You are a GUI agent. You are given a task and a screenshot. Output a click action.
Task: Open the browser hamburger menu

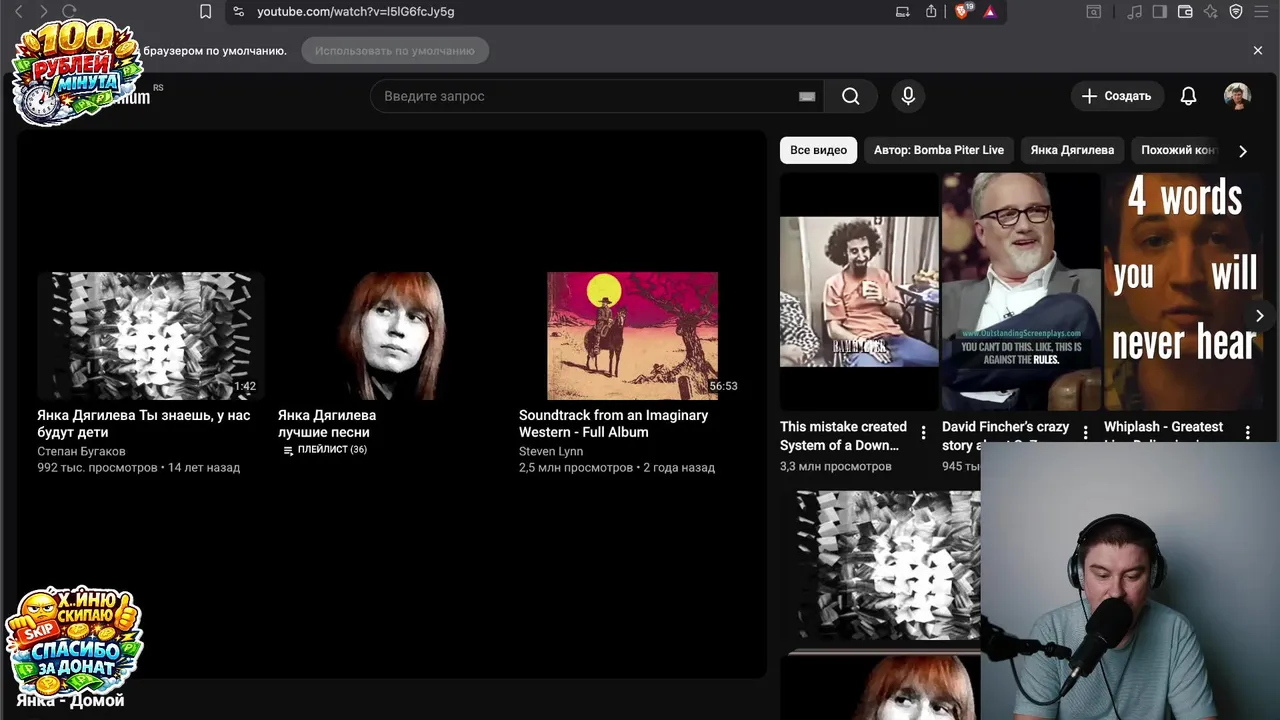1261,12
